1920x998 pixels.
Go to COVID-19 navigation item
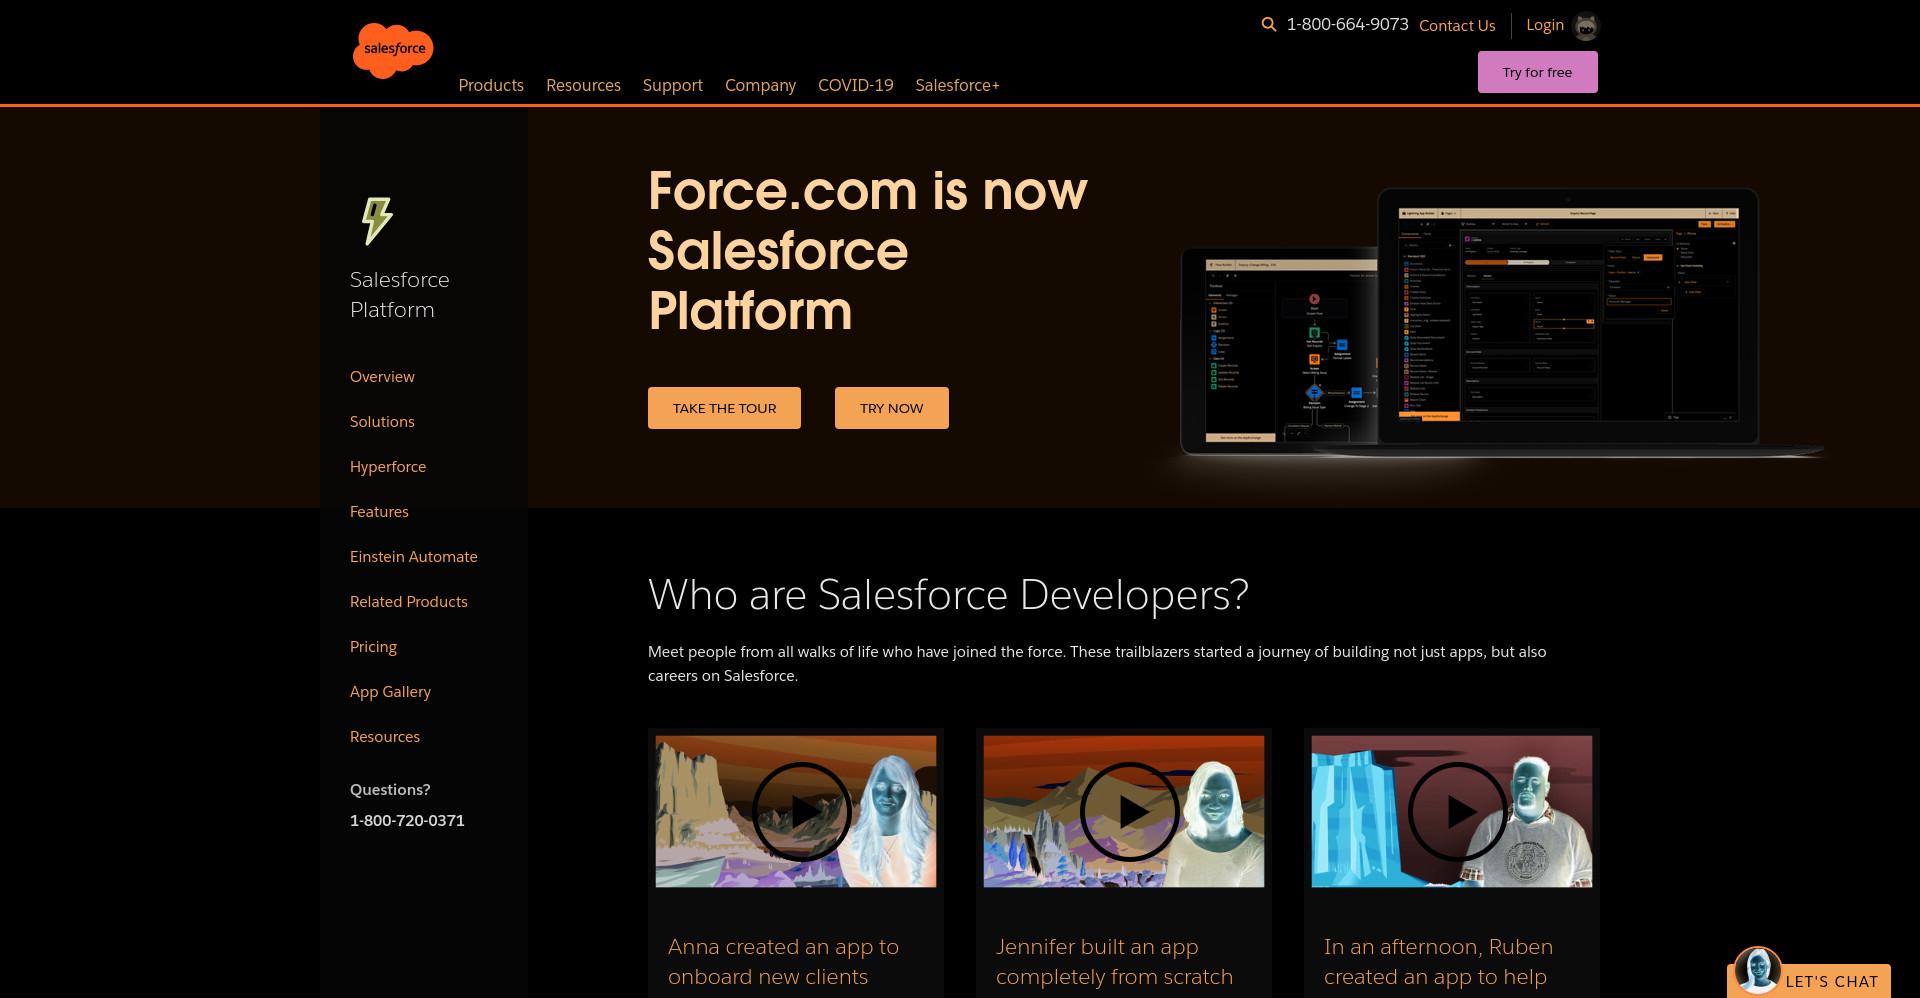(856, 85)
